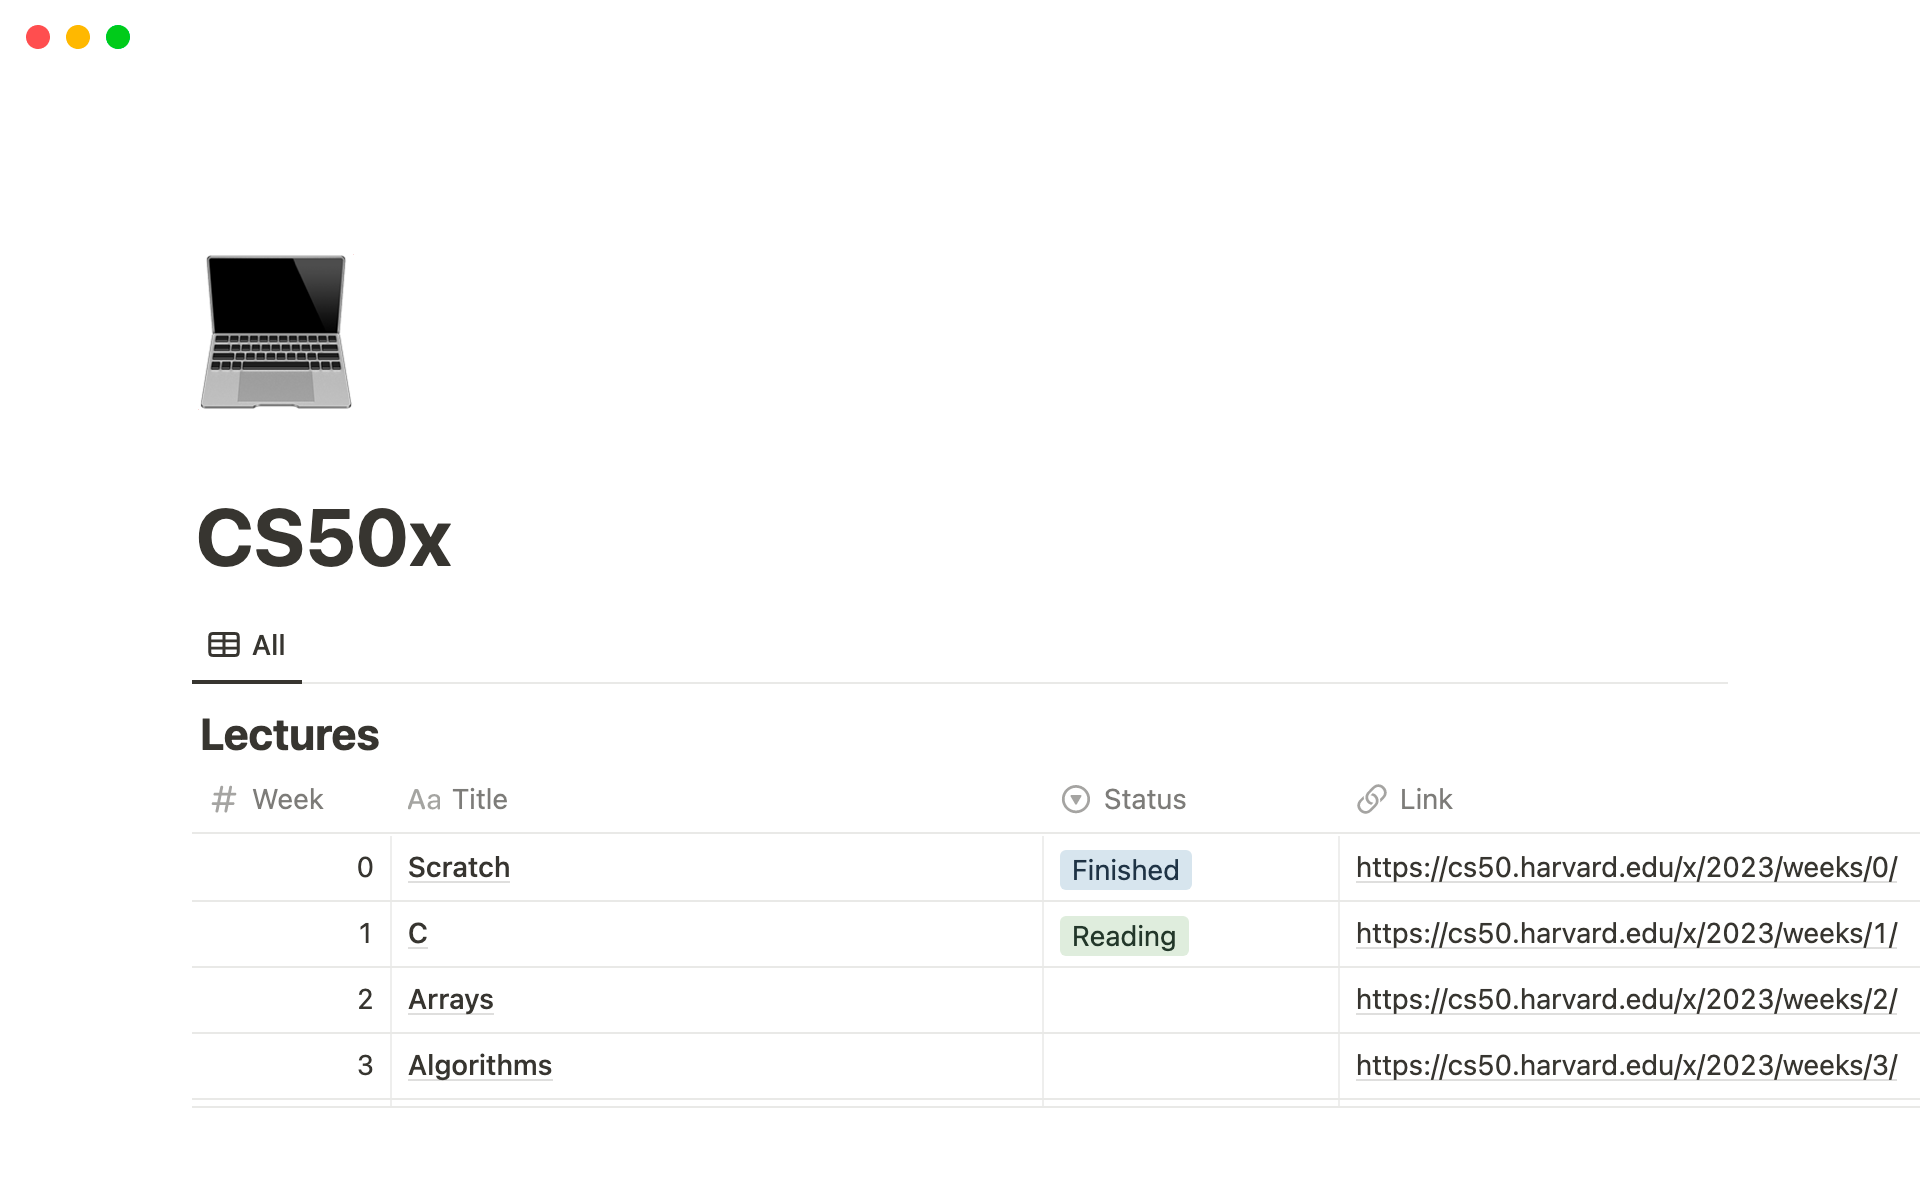Screen dimensions: 1920x1200
Task: Click the Finished status tag
Action: pyautogui.click(x=1125, y=870)
